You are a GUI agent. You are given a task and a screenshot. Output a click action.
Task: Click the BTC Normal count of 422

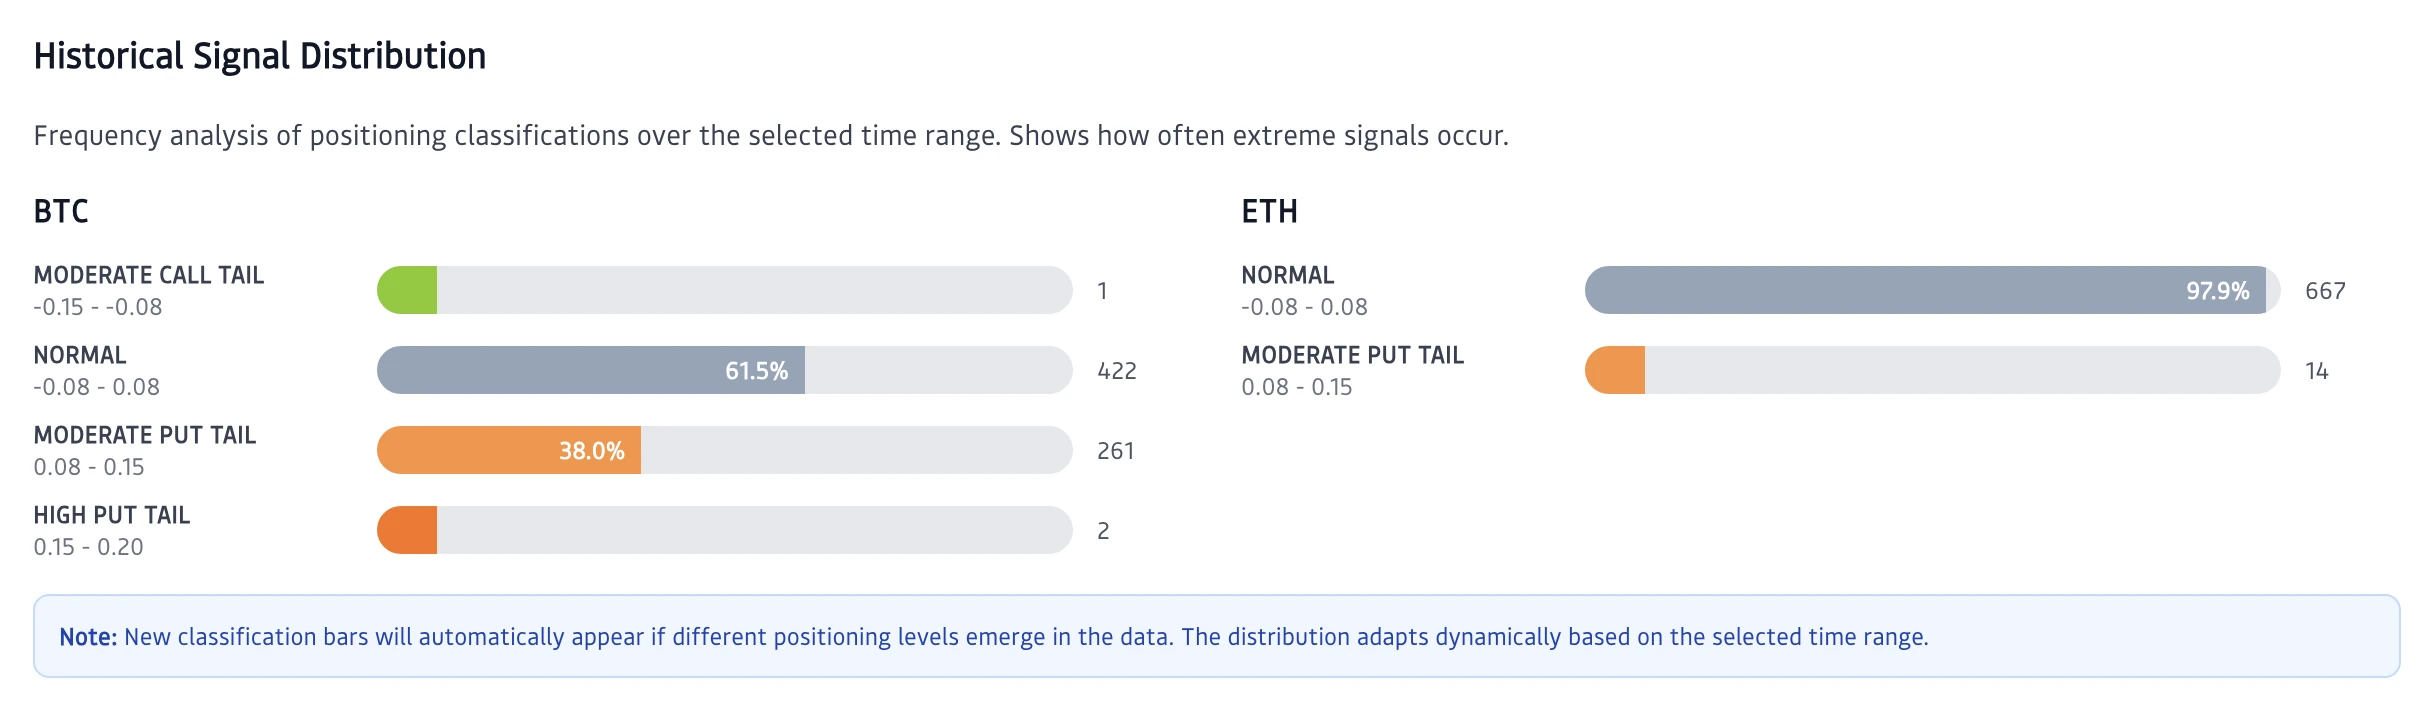coord(1117,371)
